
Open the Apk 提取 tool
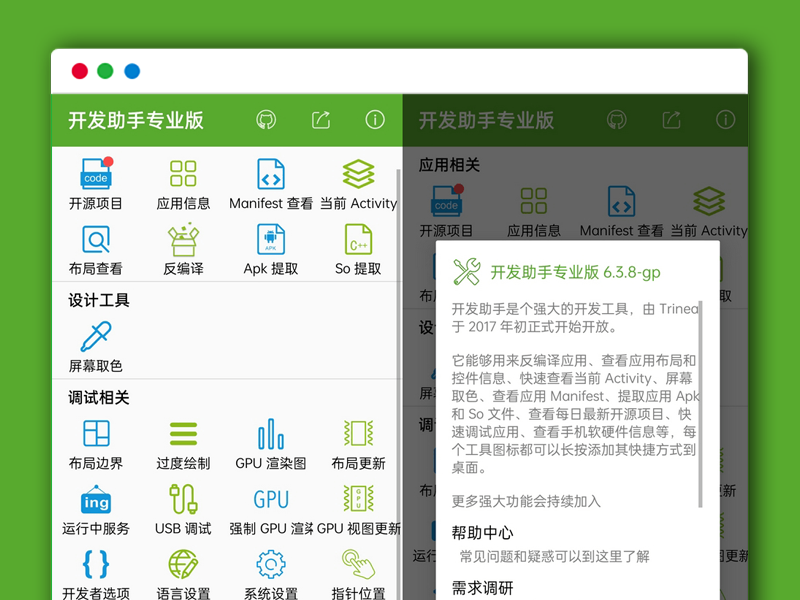tap(271, 250)
